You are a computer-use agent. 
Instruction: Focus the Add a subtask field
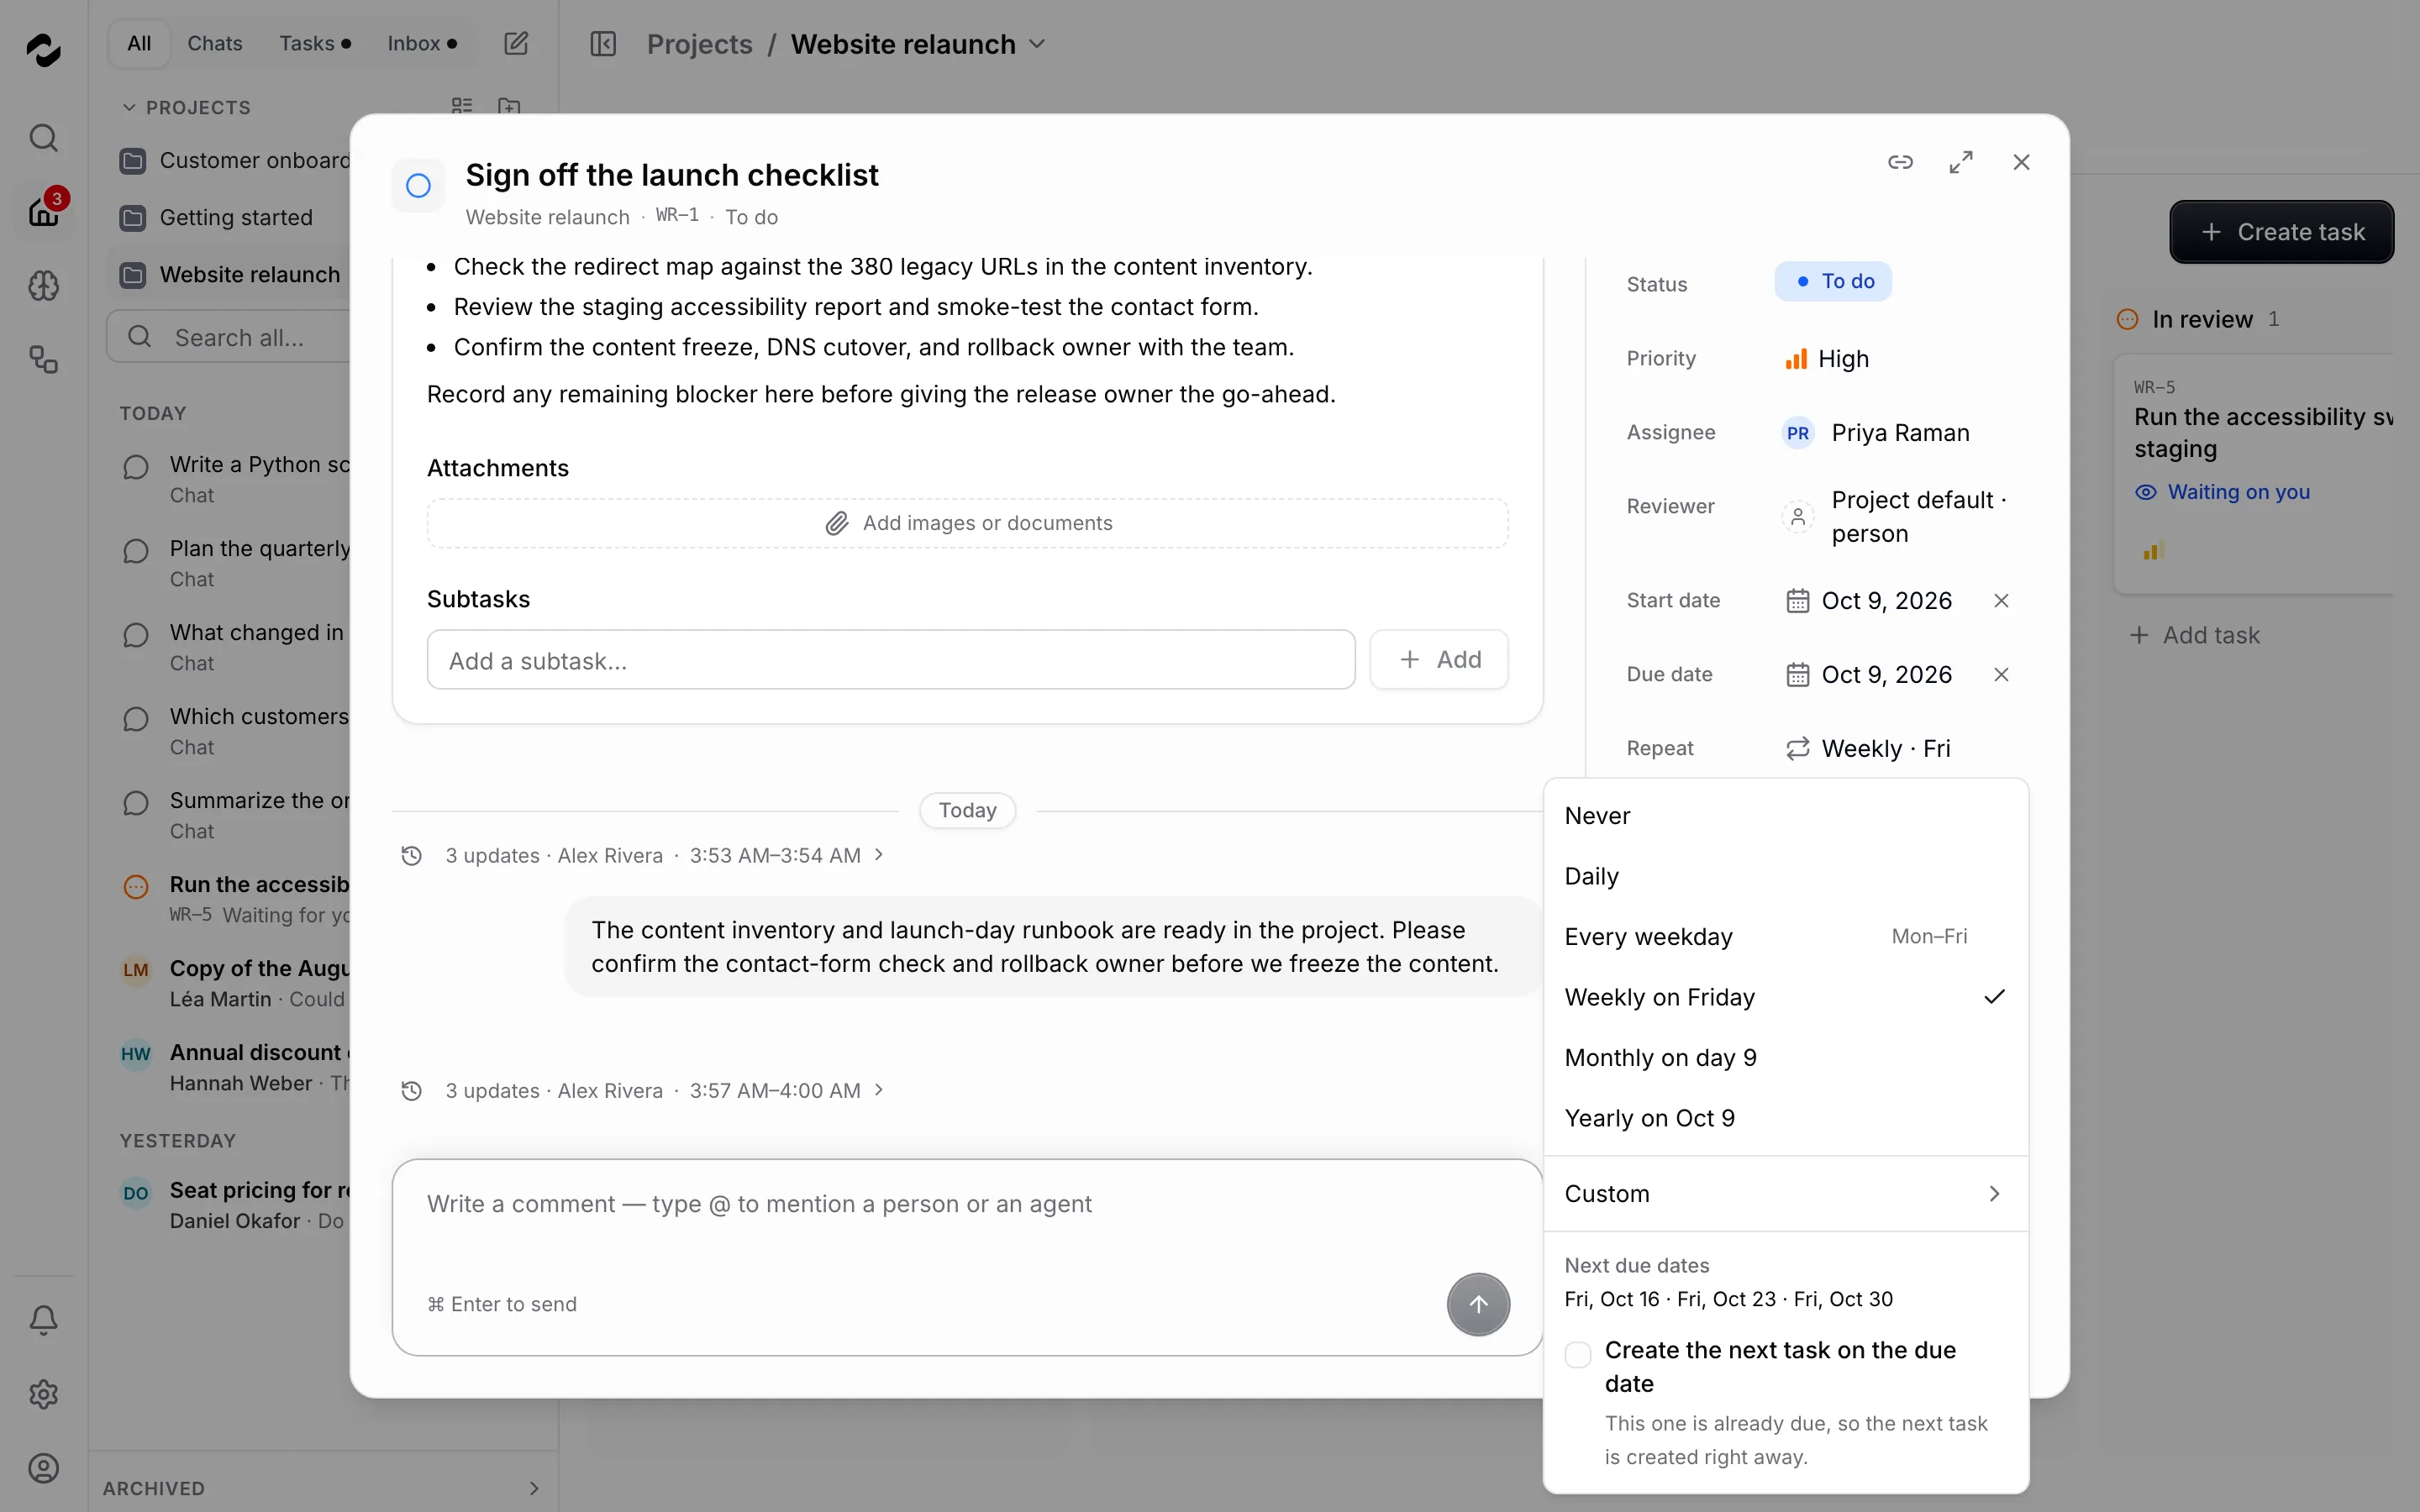coord(890,660)
